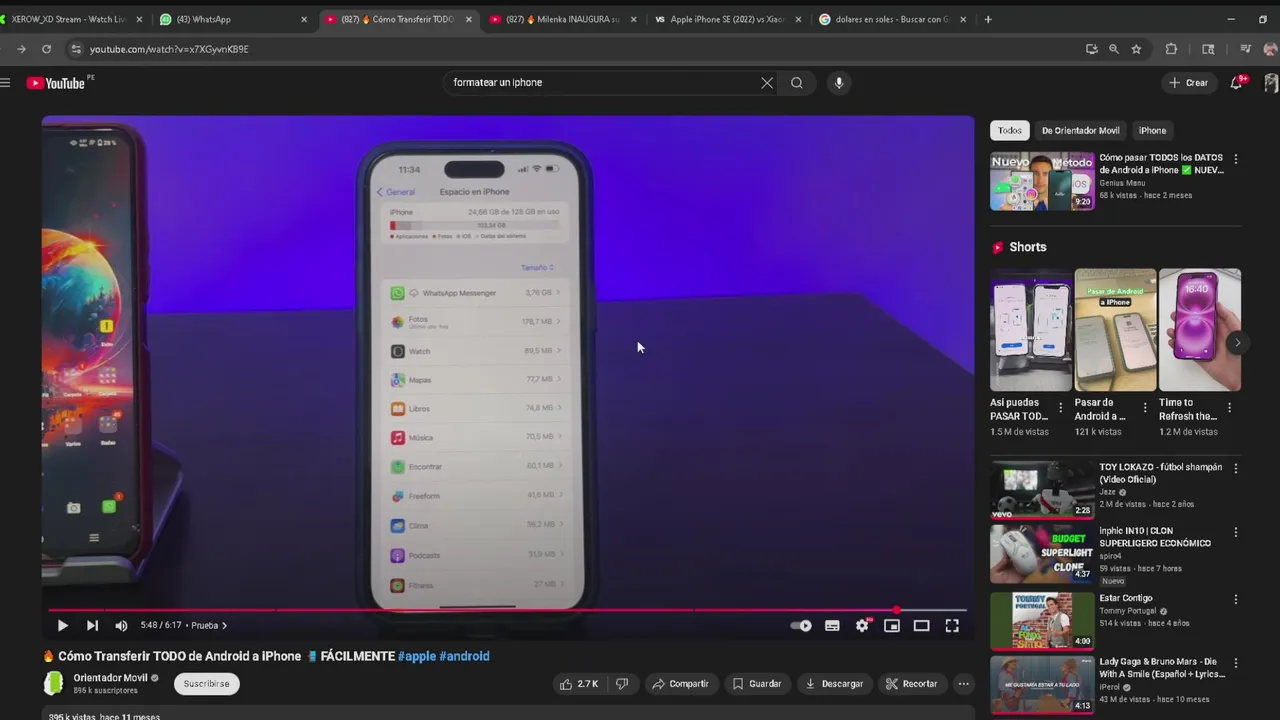The height and width of the screenshot is (720, 1280).
Task: Open the Inphic IN10 clon superligero video
Action: pos(1042,553)
